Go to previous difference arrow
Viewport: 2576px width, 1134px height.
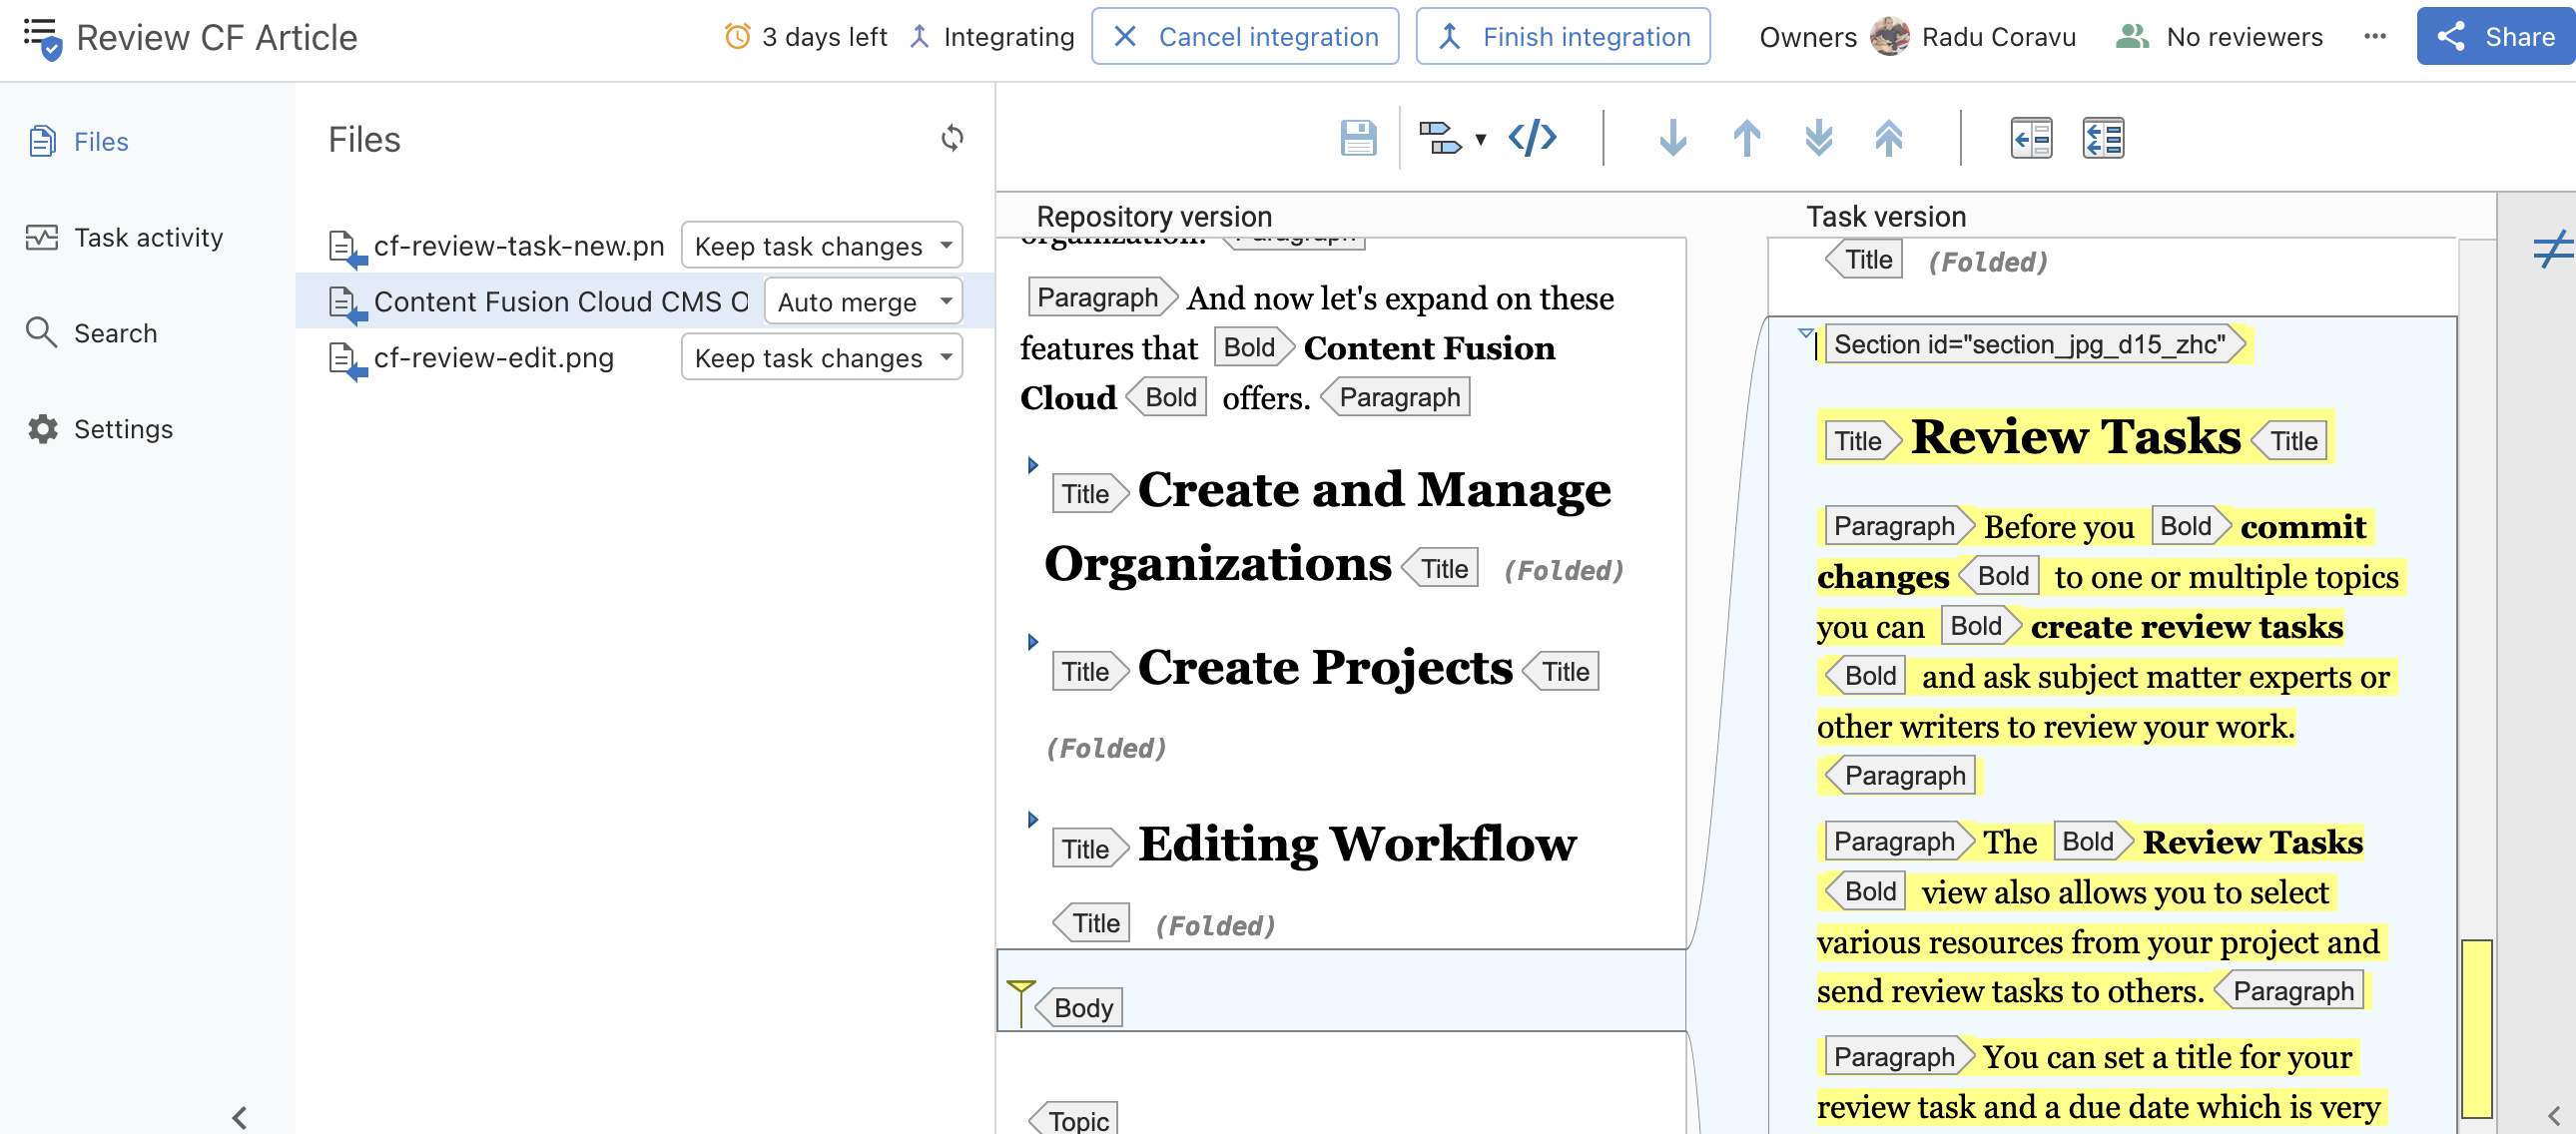click(1746, 138)
